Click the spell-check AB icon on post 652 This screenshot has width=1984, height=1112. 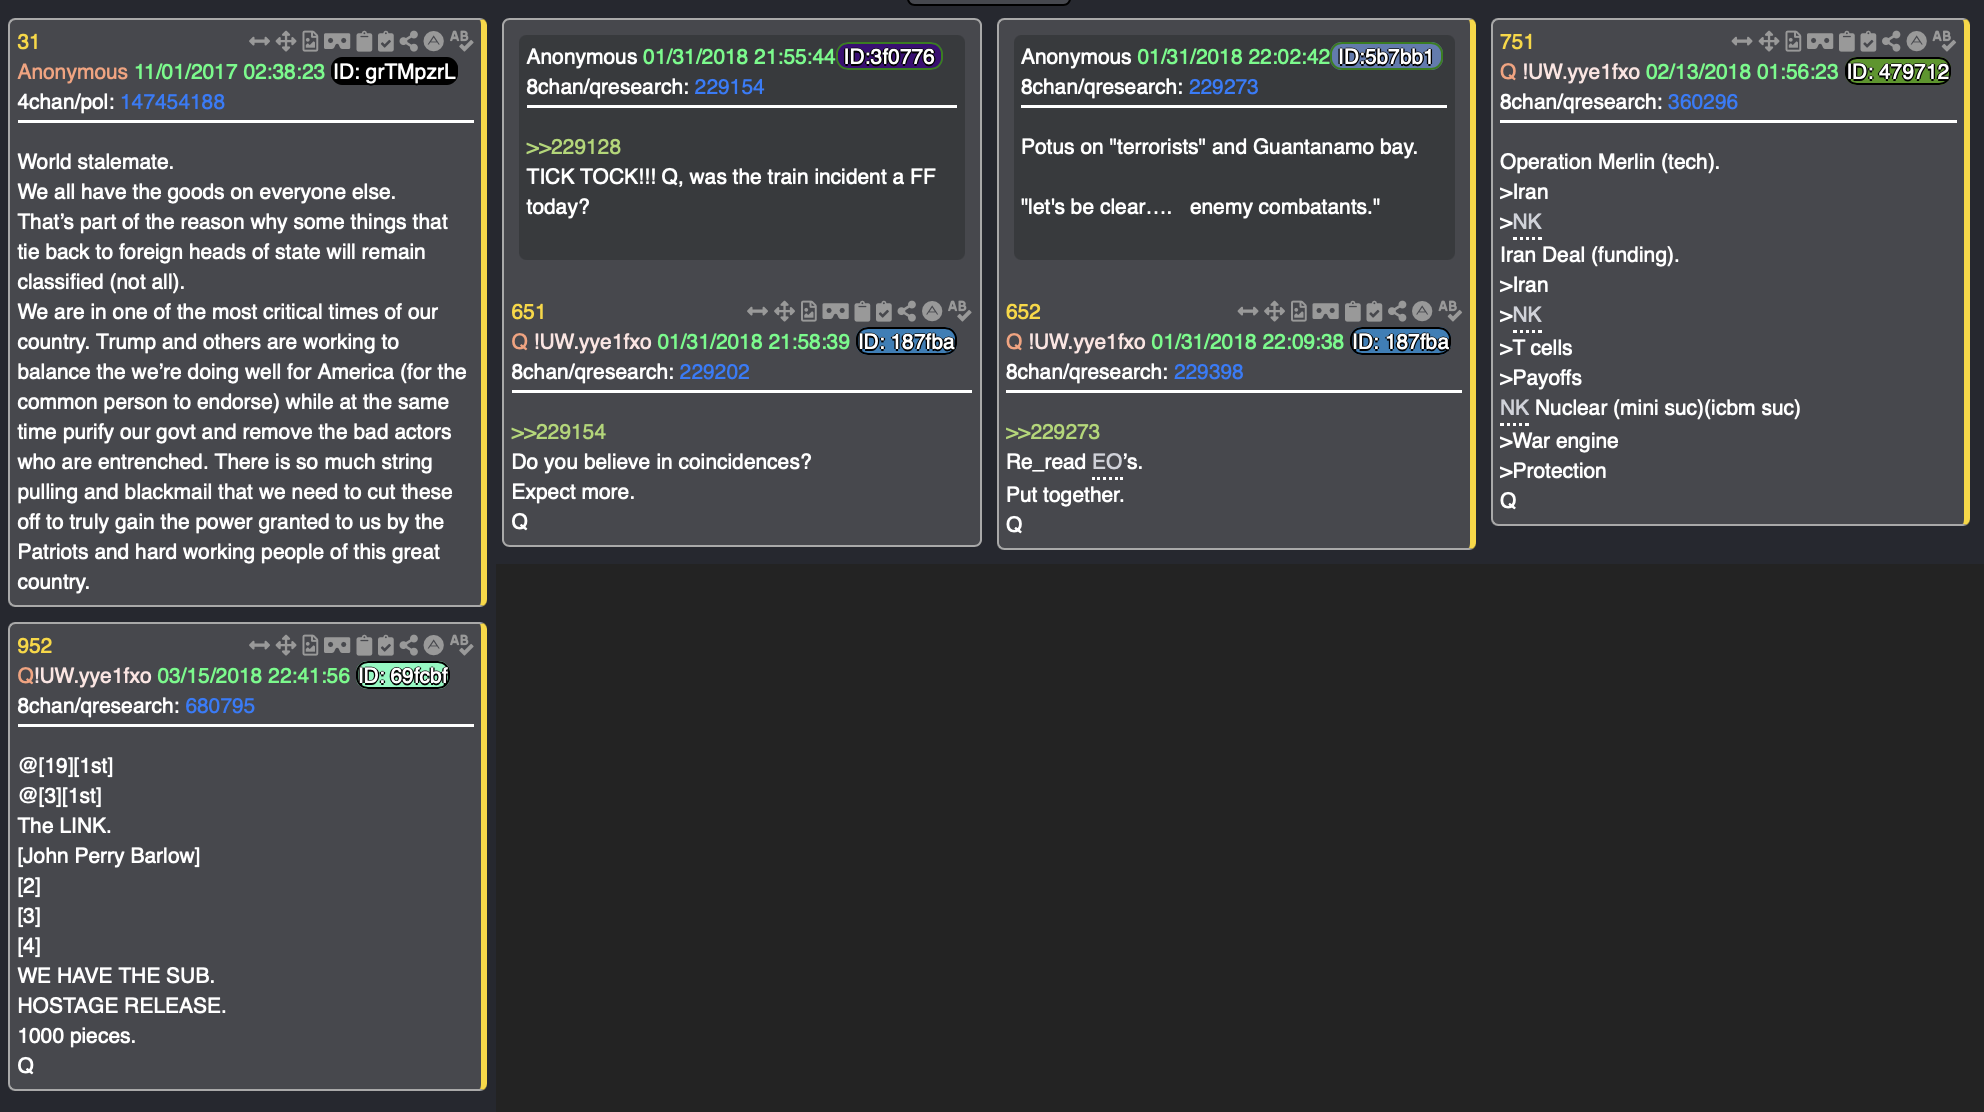(1449, 310)
